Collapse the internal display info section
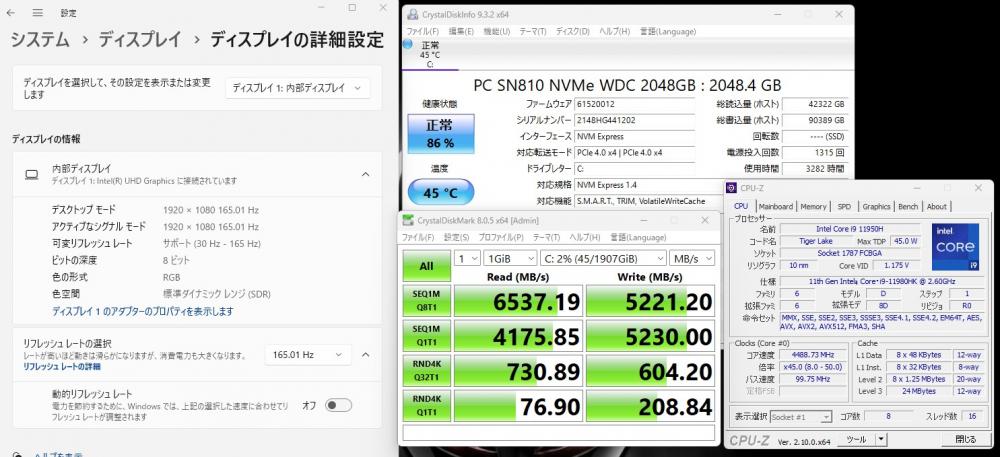Image resolution: width=1000 pixels, height=457 pixels. [x=365, y=174]
